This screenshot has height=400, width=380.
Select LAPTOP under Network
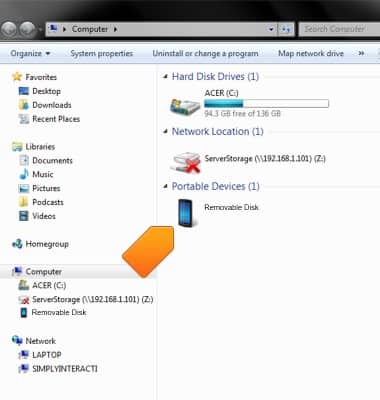pos(47,355)
